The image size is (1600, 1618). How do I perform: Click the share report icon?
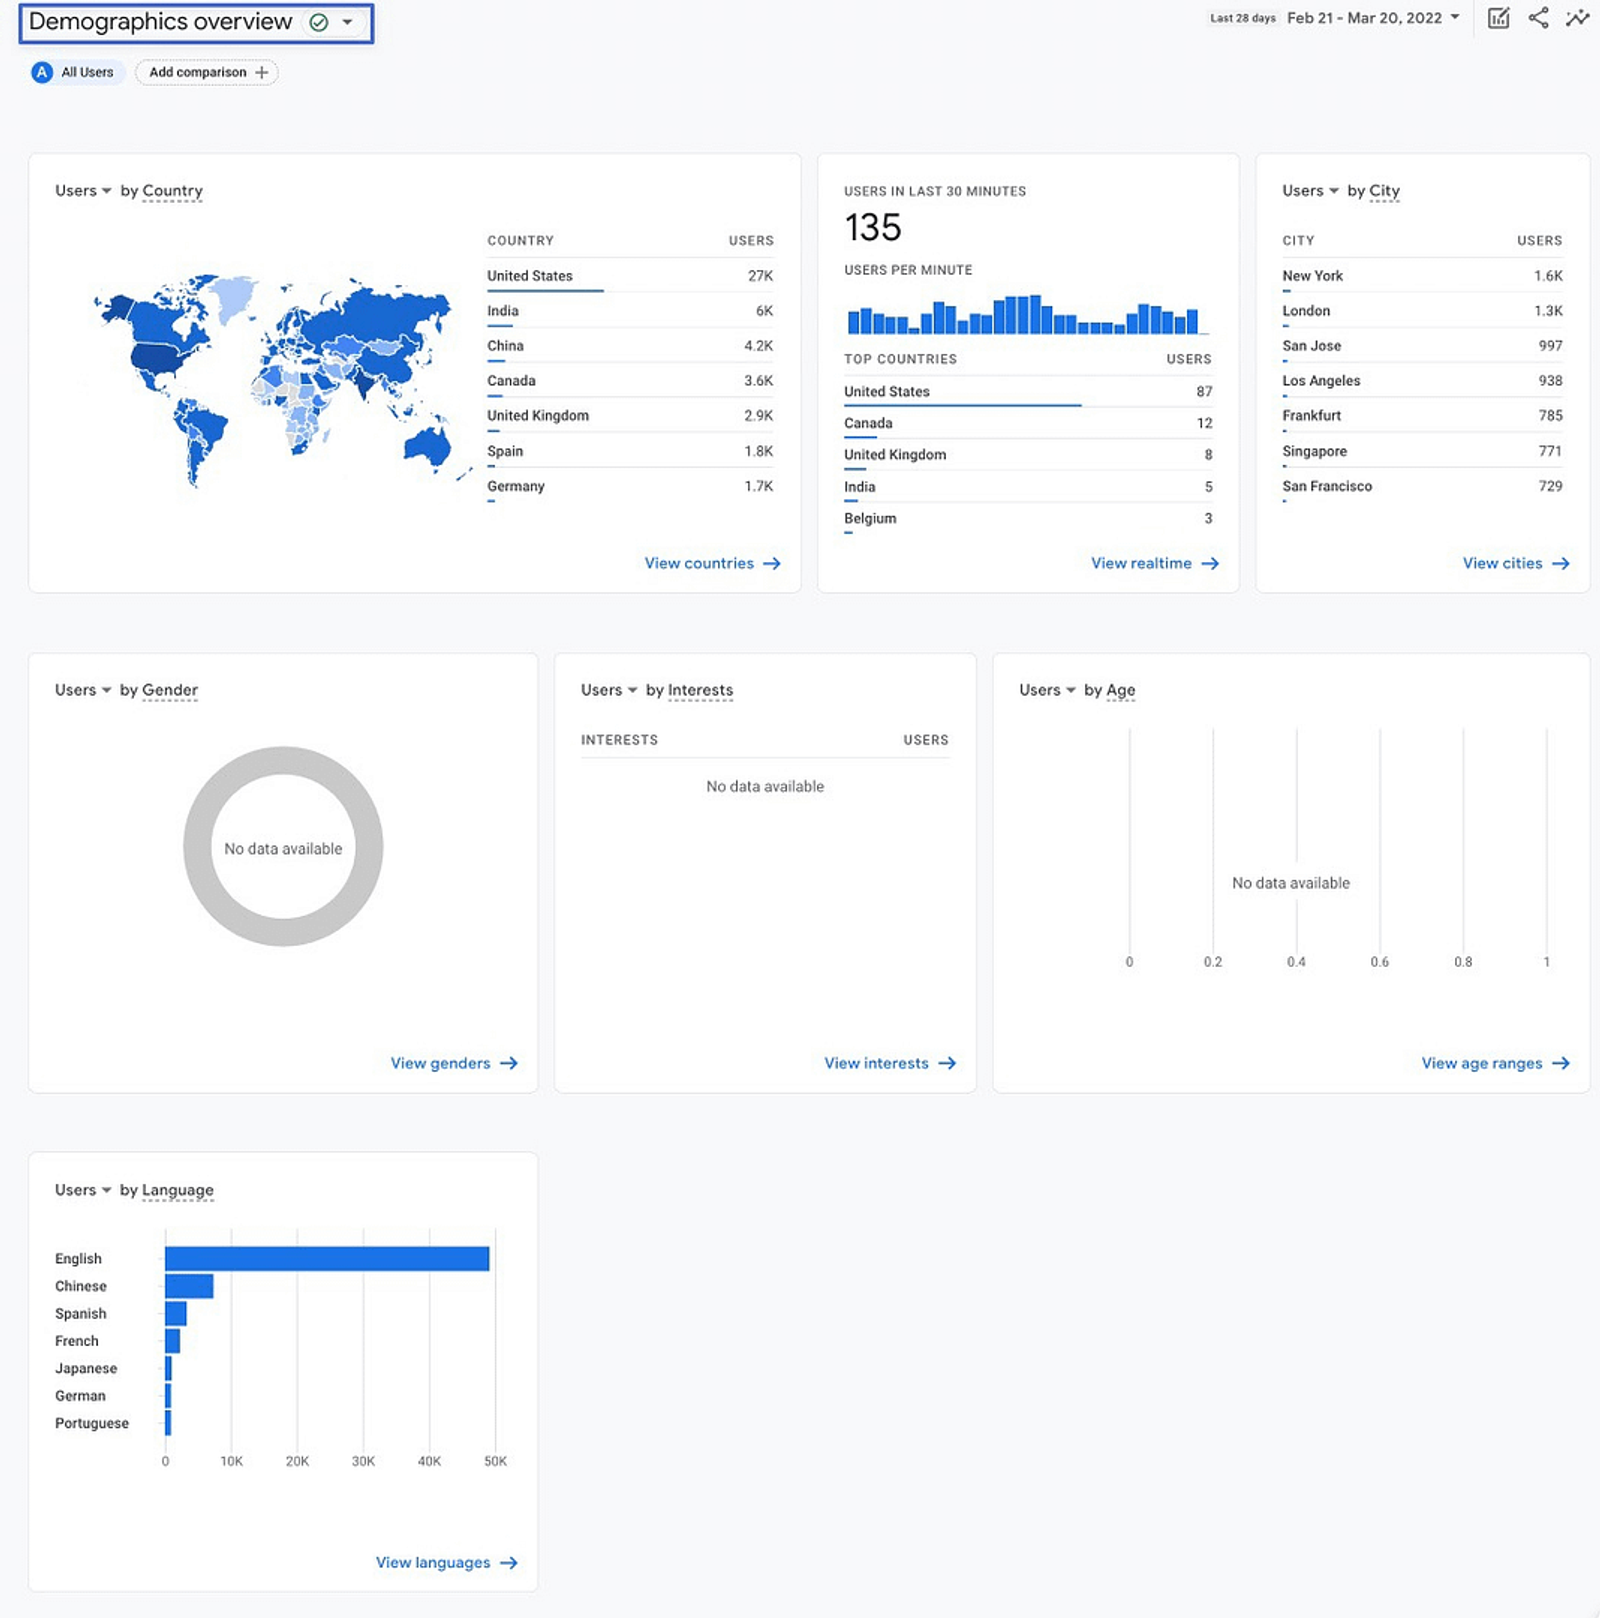(x=1538, y=18)
